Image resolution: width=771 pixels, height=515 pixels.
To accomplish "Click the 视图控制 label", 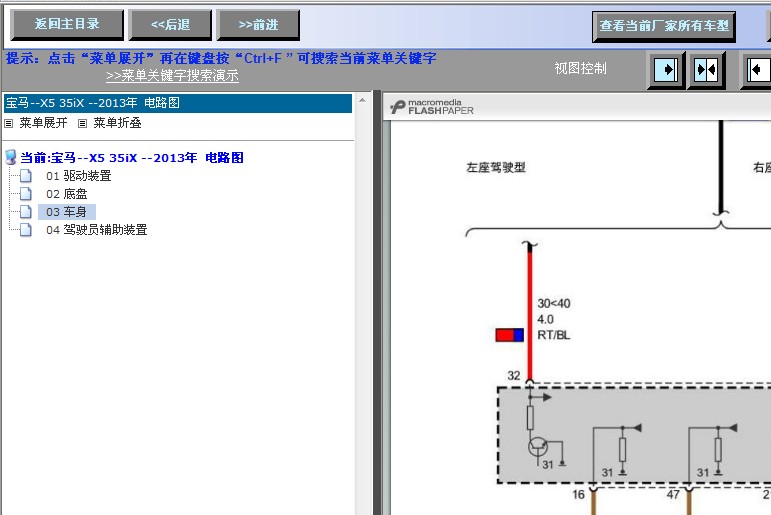I will coord(580,68).
